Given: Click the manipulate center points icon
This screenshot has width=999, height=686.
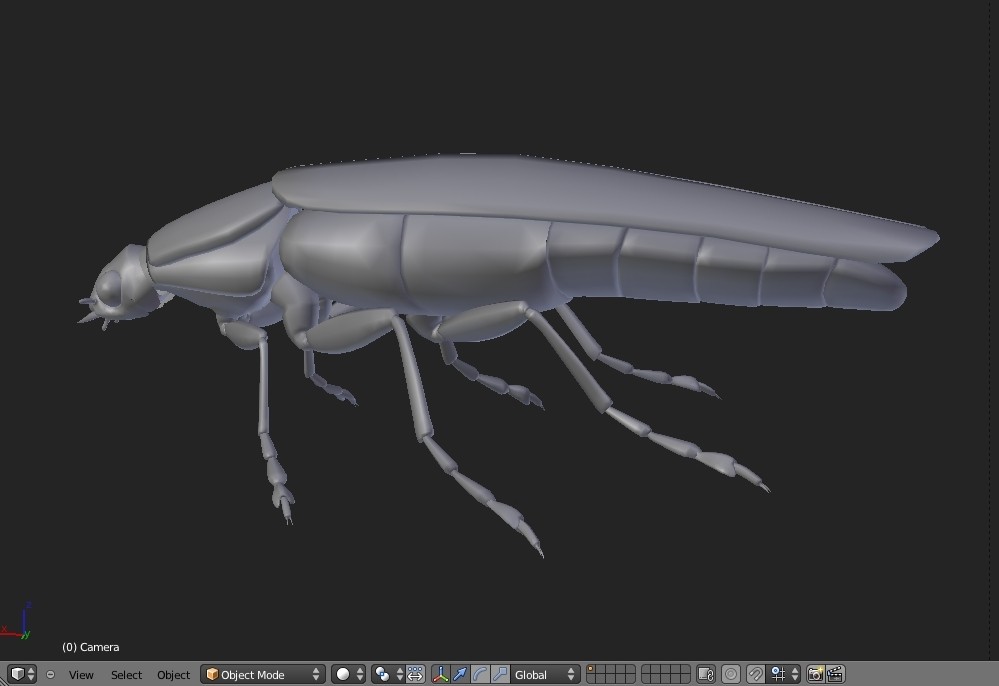Looking at the screenshot, I should tap(416, 674).
